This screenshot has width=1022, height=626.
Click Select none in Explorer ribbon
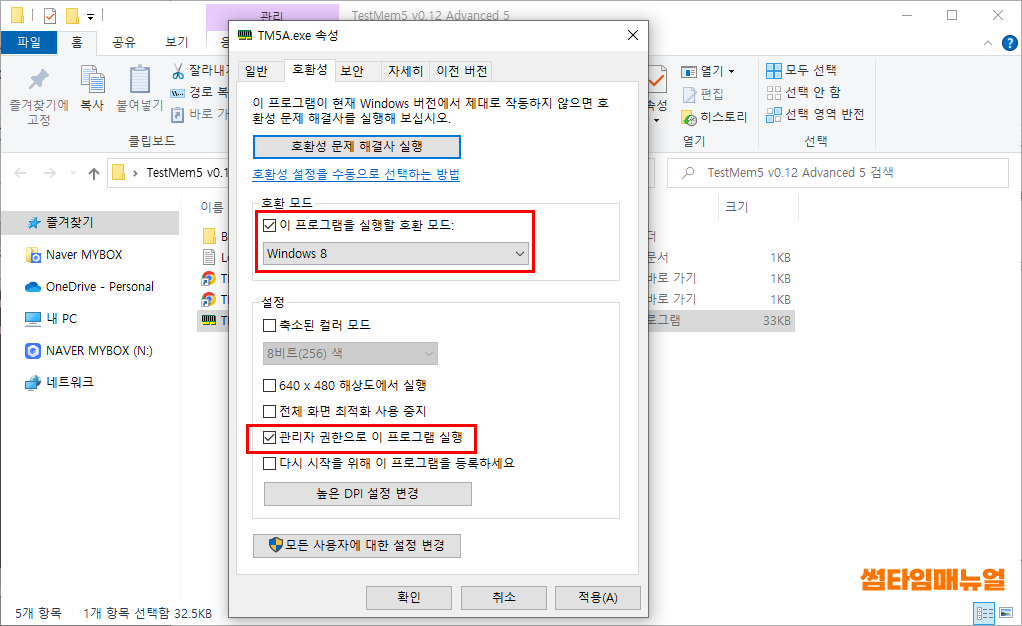803,92
